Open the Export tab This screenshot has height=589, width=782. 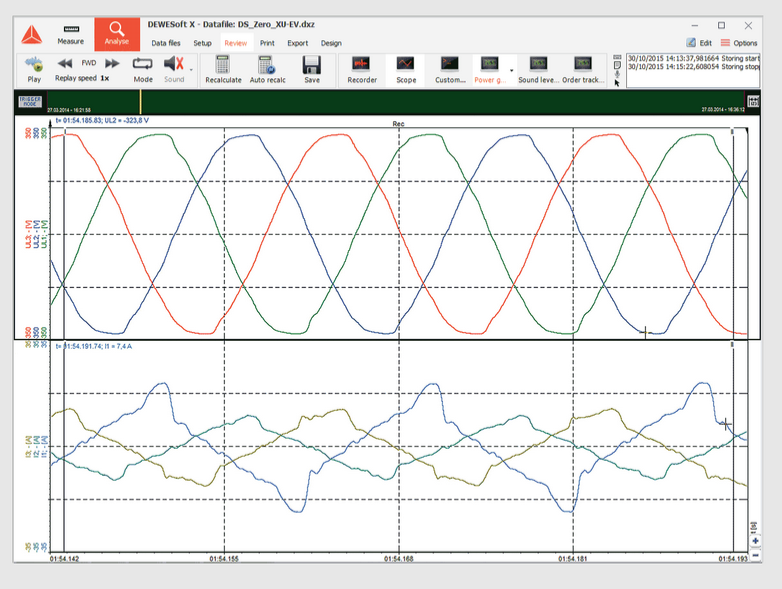pos(297,43)
